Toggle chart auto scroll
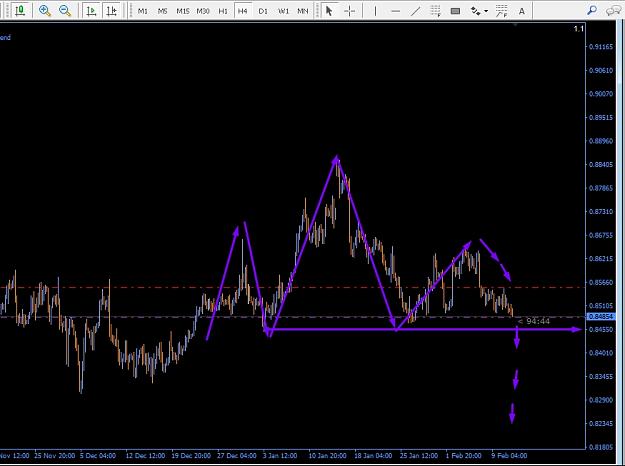625x466 pixels. (91, 11)
